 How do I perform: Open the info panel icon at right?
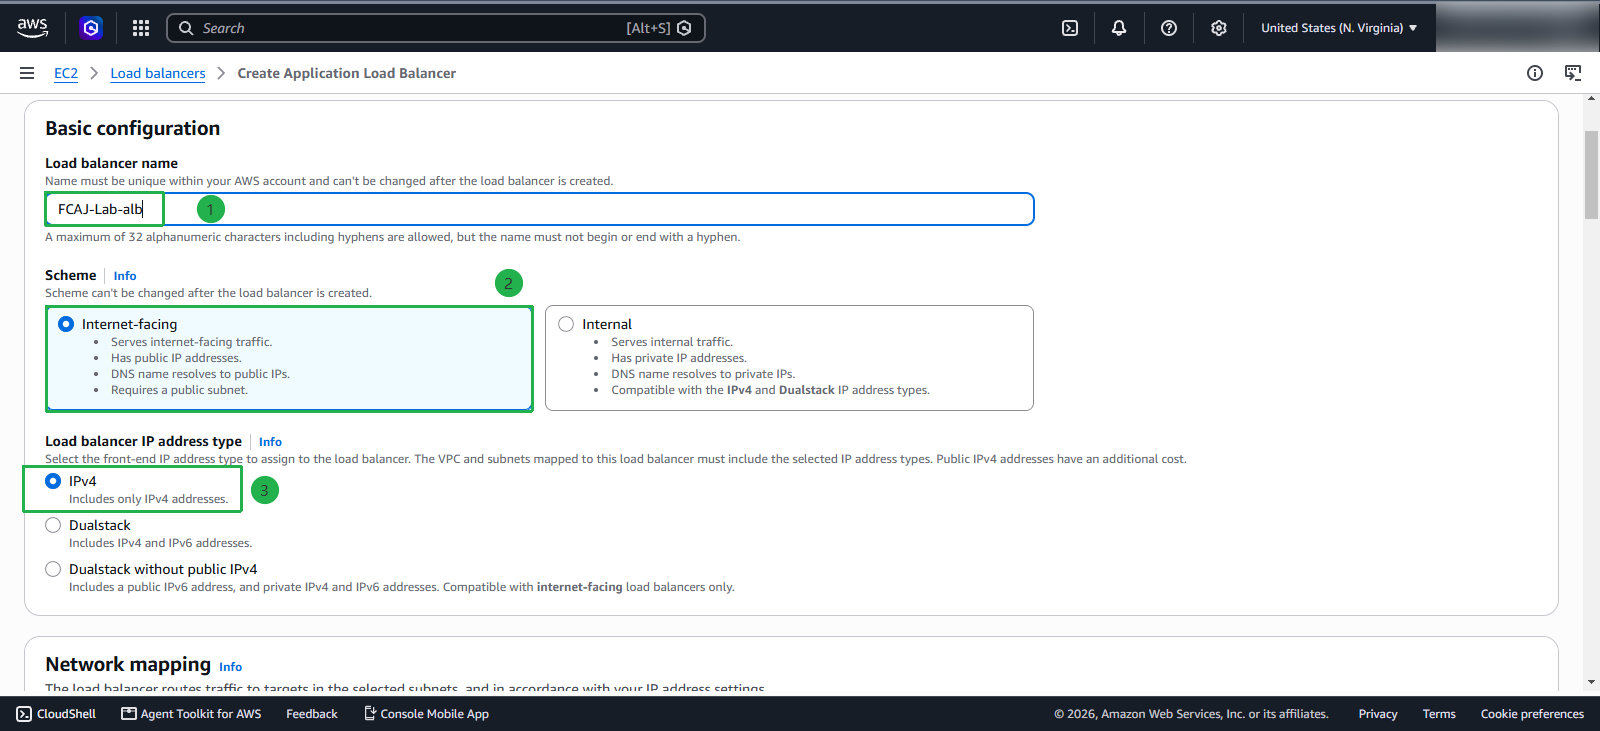1535,73
